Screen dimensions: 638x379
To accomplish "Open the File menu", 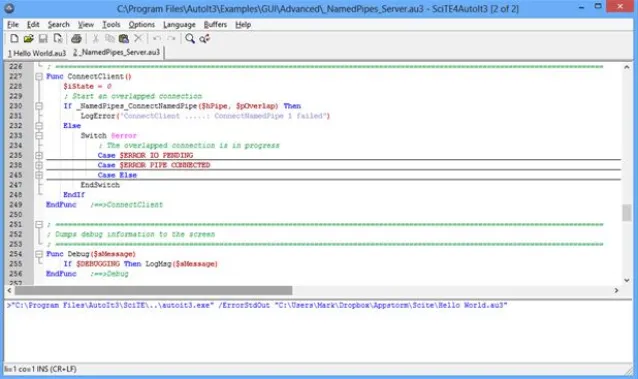I will pyautogui.click(x=13, y=24).
